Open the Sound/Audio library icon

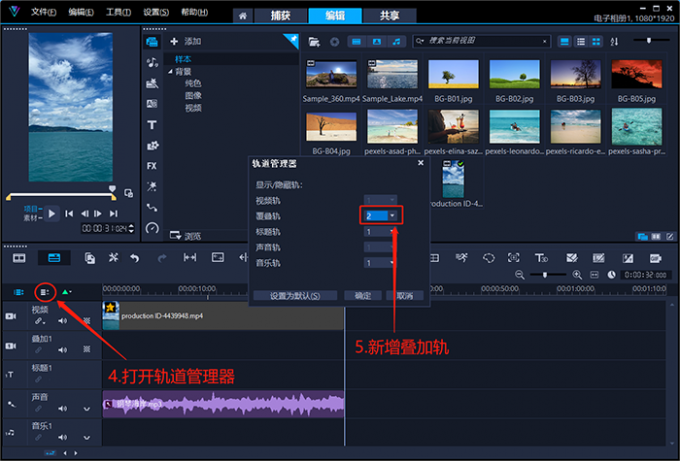[152, 62]
